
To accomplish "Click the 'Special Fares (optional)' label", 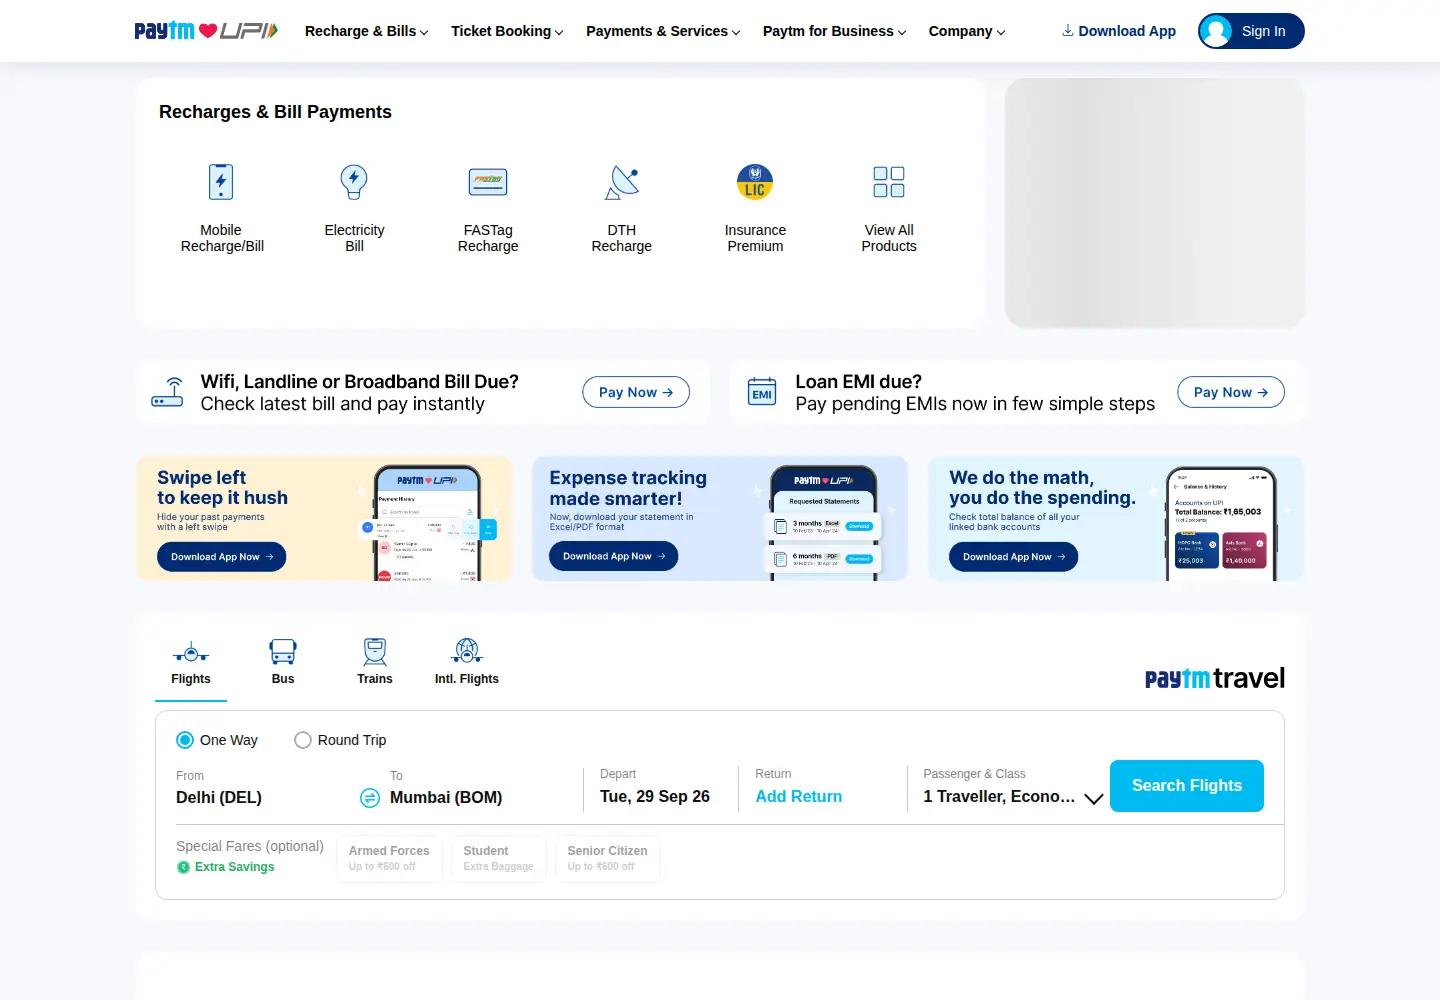I will pyautogui.click(x=250, y=846).
